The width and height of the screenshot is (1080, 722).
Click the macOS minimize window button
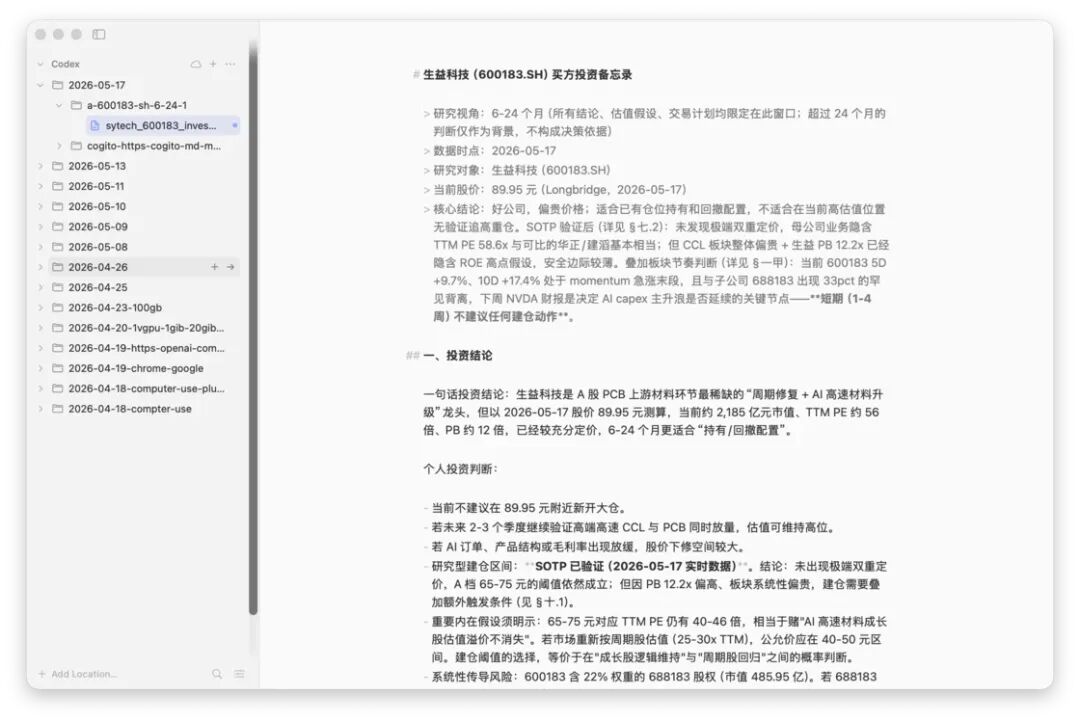tap(59, 34)
